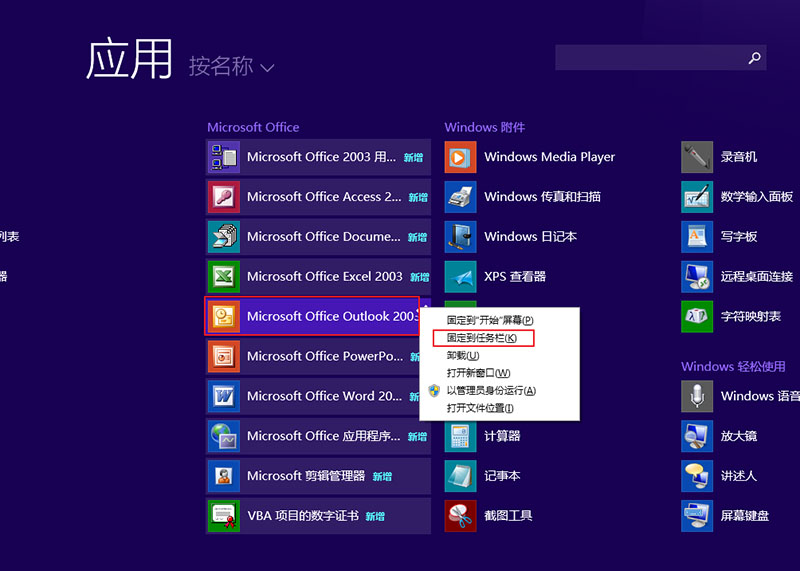Click the Windows 轻松使用 group header

[733, 366]
